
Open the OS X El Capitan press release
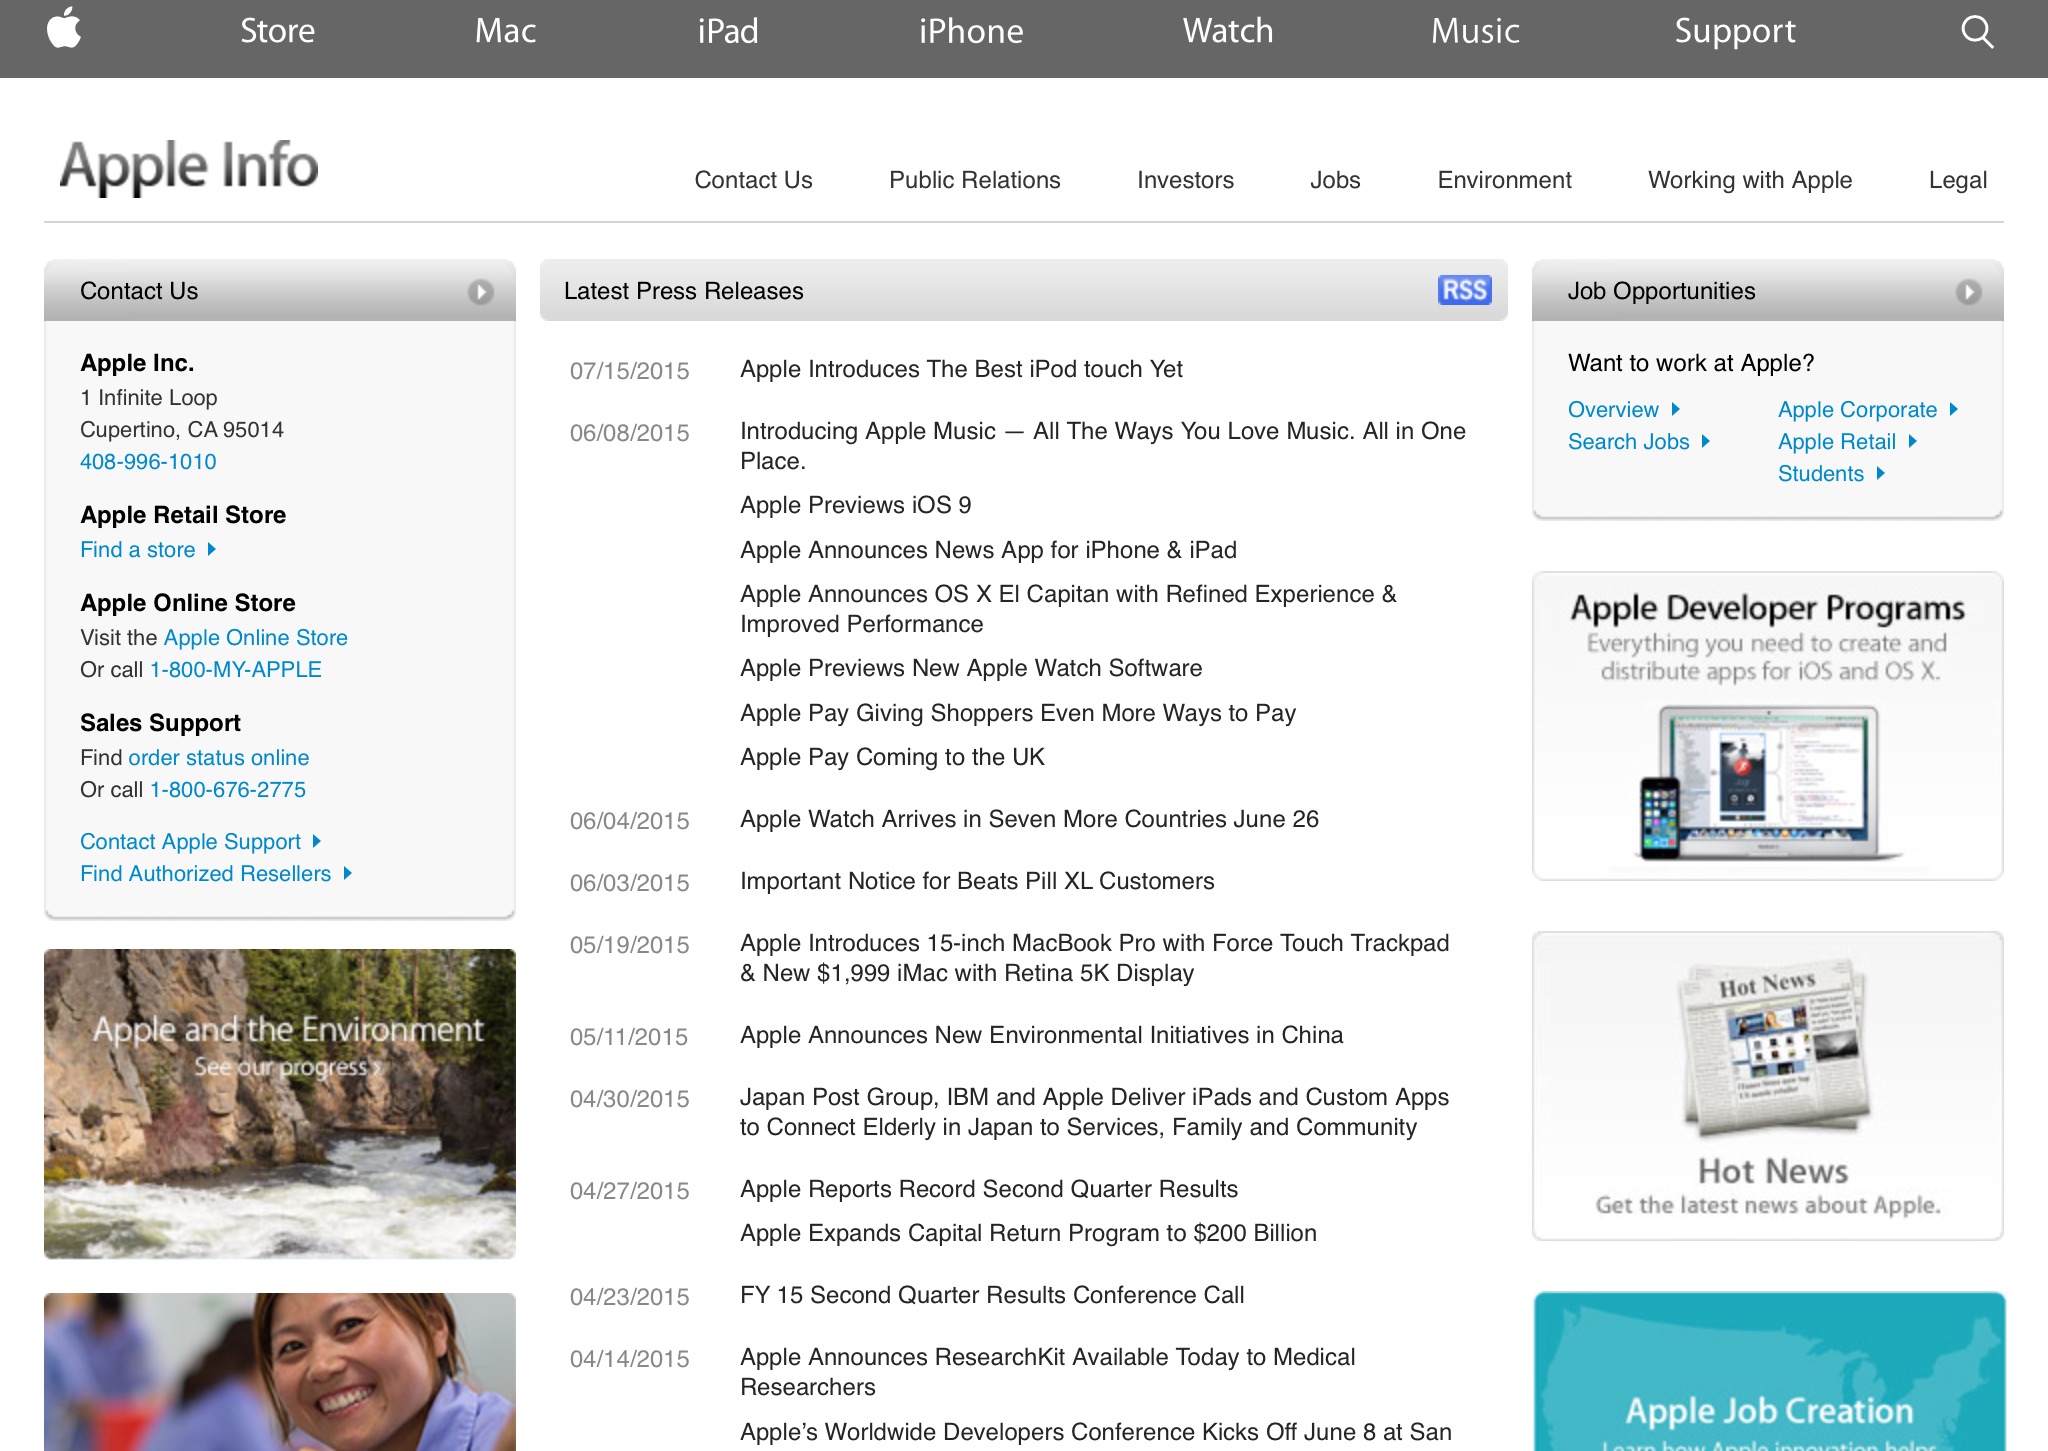click(1068, 609)
